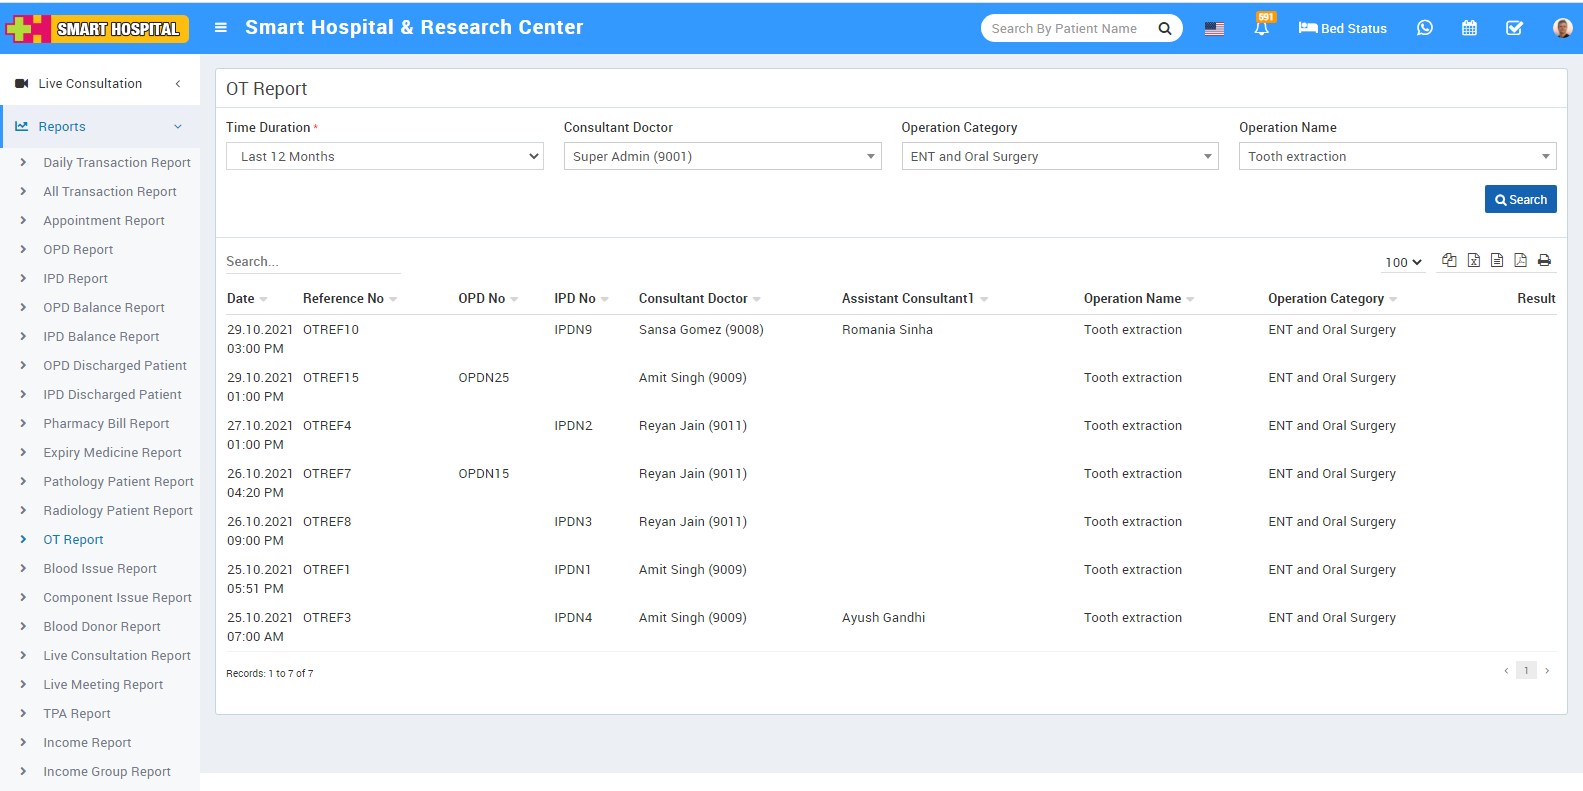Image resolution: width=1583 pixels, height=791 pixels.
Task: Open the Consultant Doctor dropdown
Action: click(722, 156)
